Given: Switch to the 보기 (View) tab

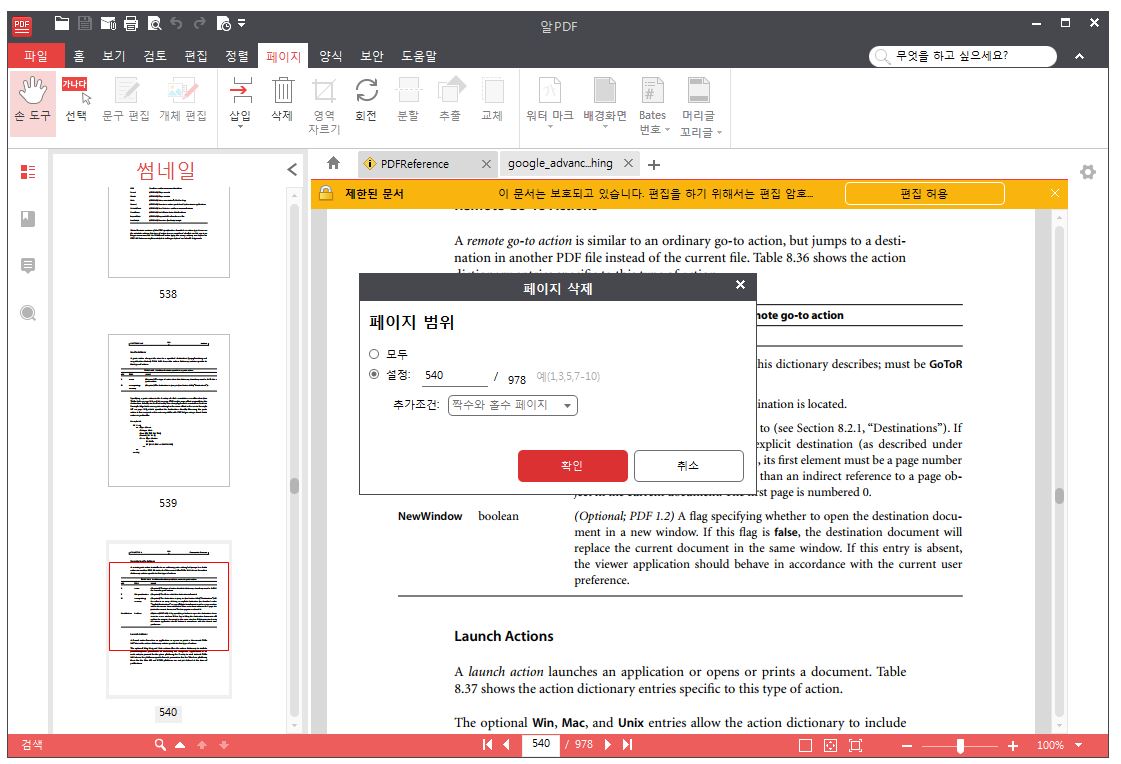Looking at the screenshot, I should coord(114,56).
